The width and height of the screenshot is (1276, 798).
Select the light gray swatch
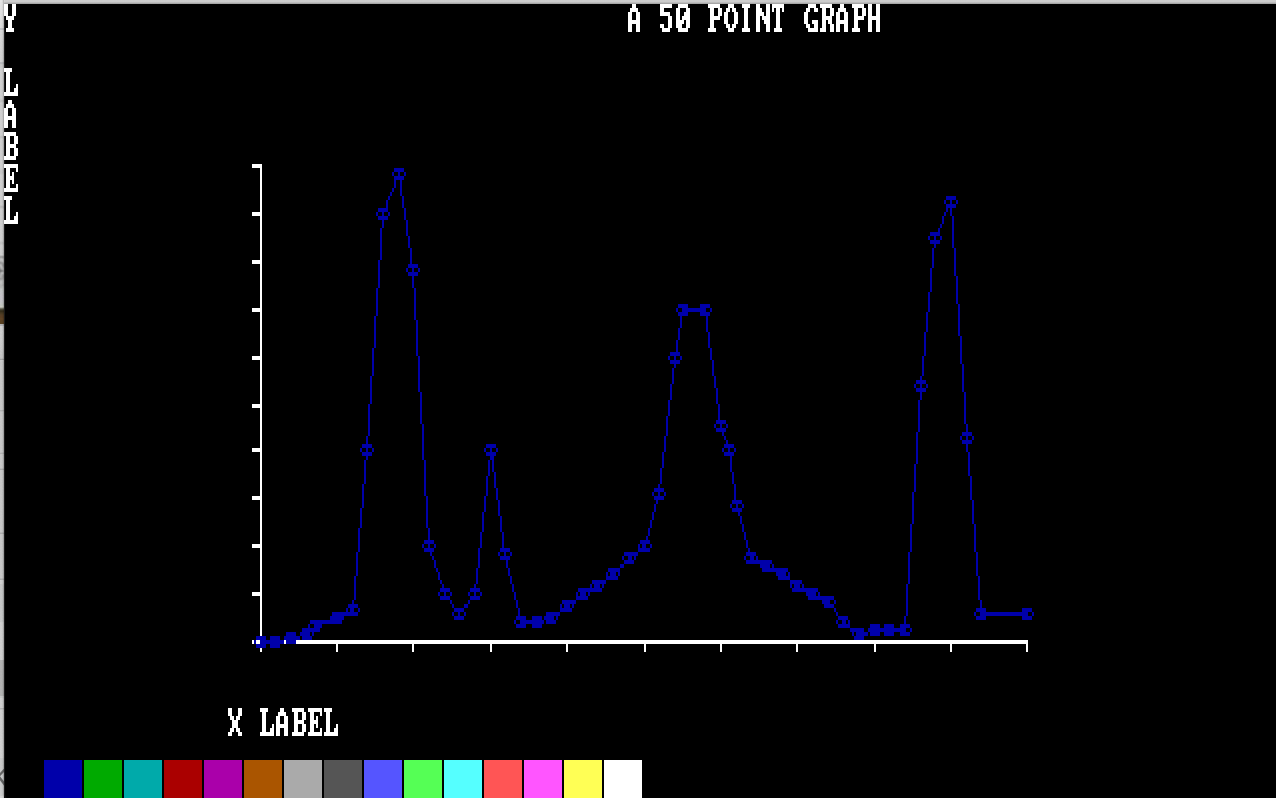point(303,779)
